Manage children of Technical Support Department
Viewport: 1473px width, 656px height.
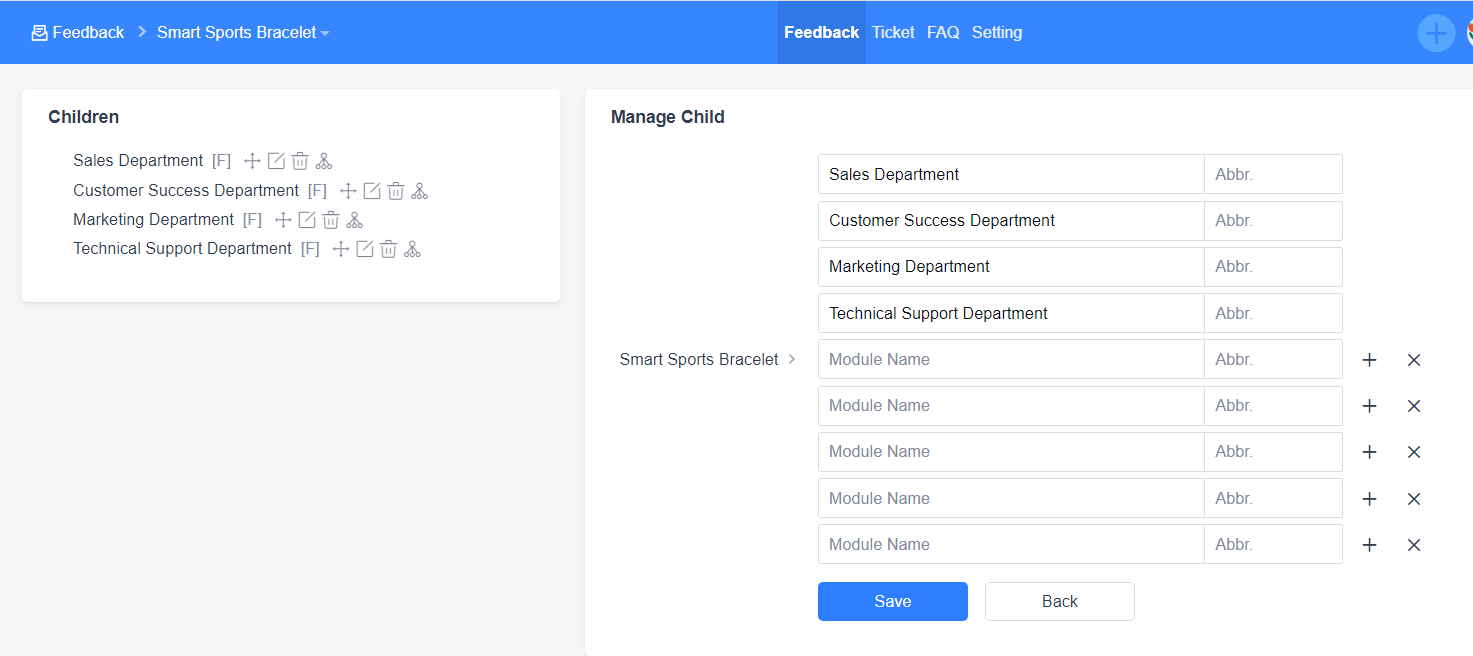point(412,249)
